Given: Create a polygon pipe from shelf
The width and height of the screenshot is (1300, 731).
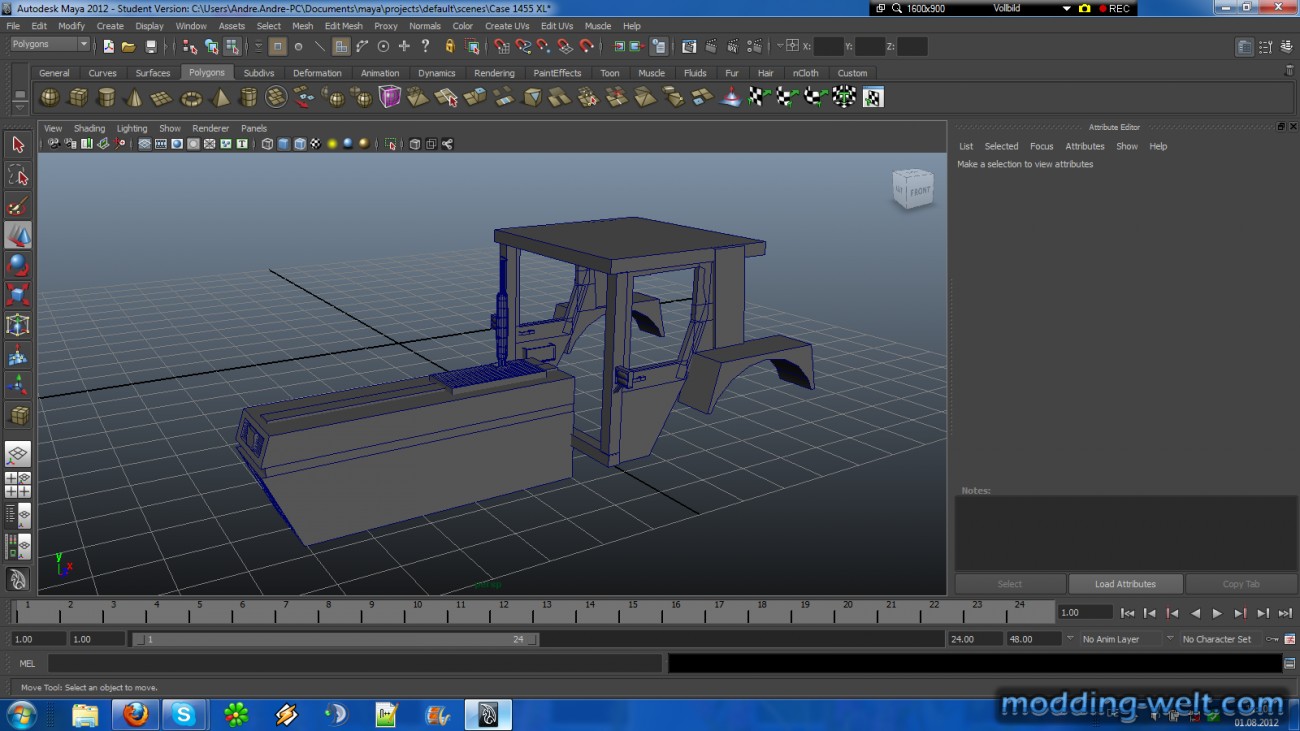Looking at the screenshot, I should tap(248, 97).
